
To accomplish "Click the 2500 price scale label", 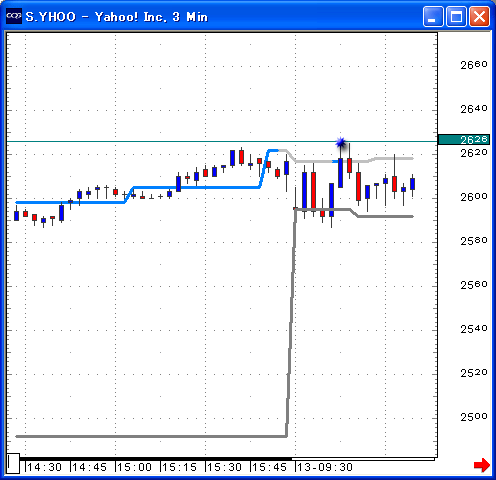I will pos(474,417).
